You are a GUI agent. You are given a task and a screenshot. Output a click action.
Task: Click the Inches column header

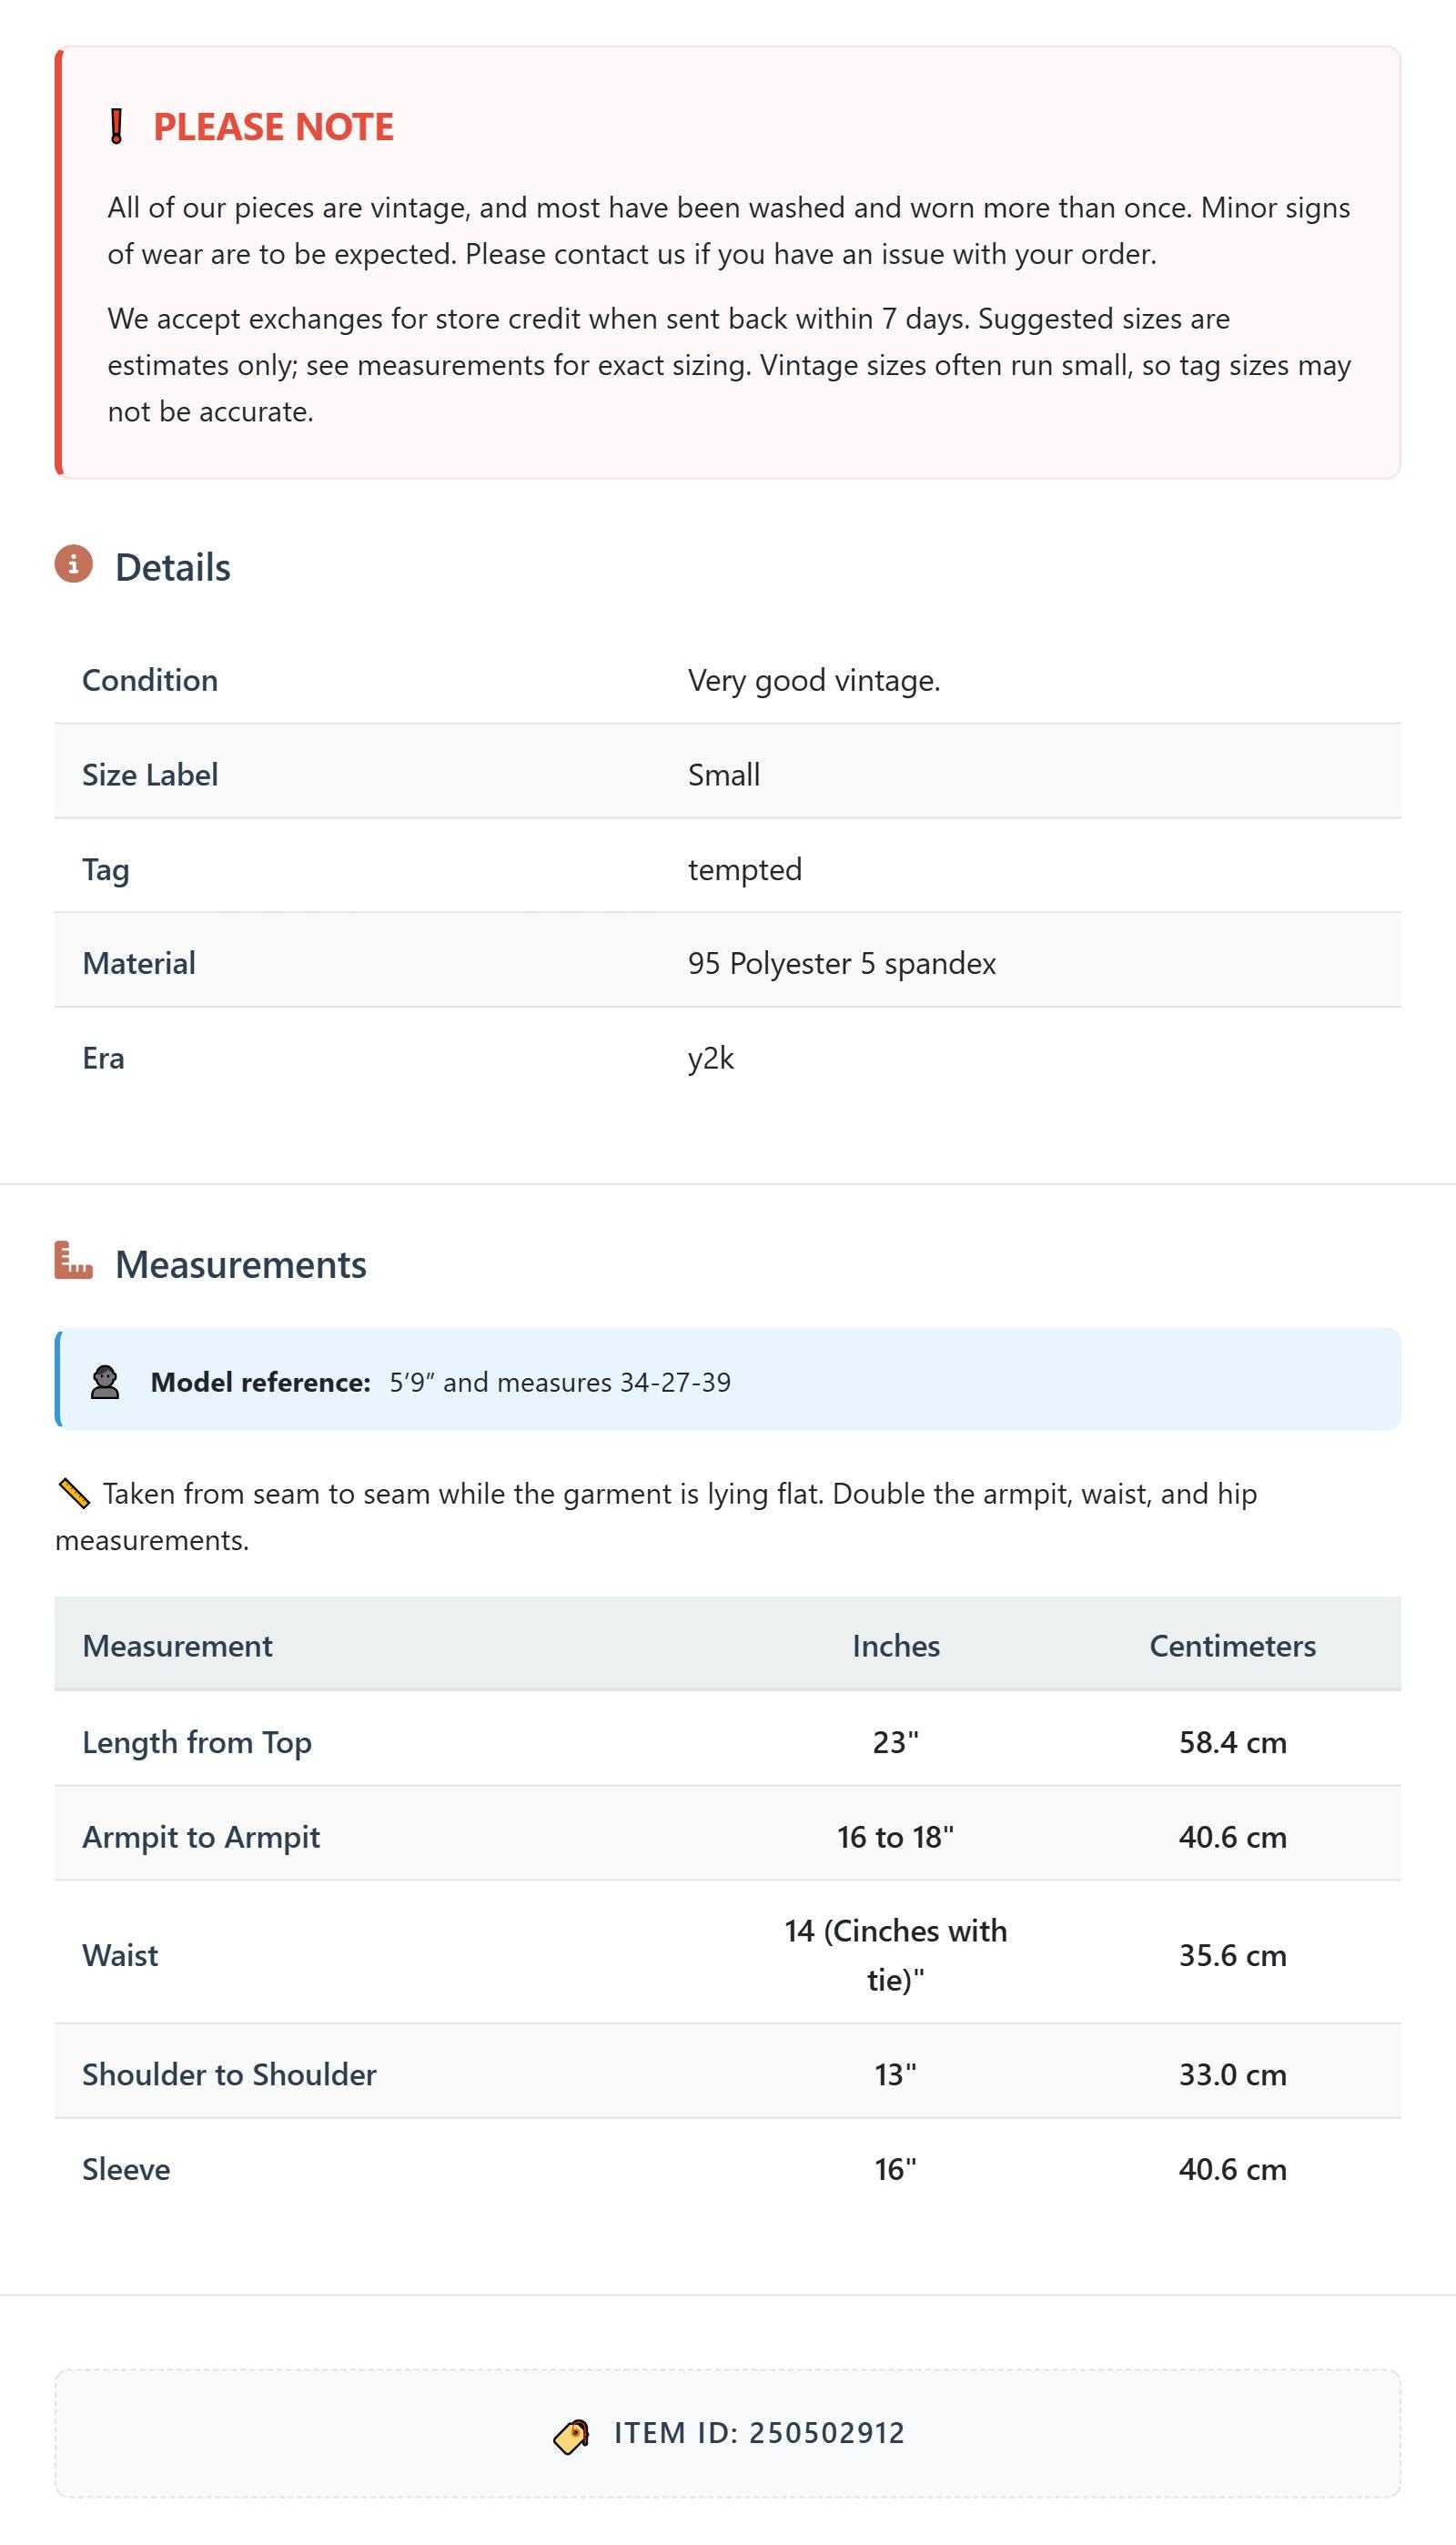coord(896,1645)
